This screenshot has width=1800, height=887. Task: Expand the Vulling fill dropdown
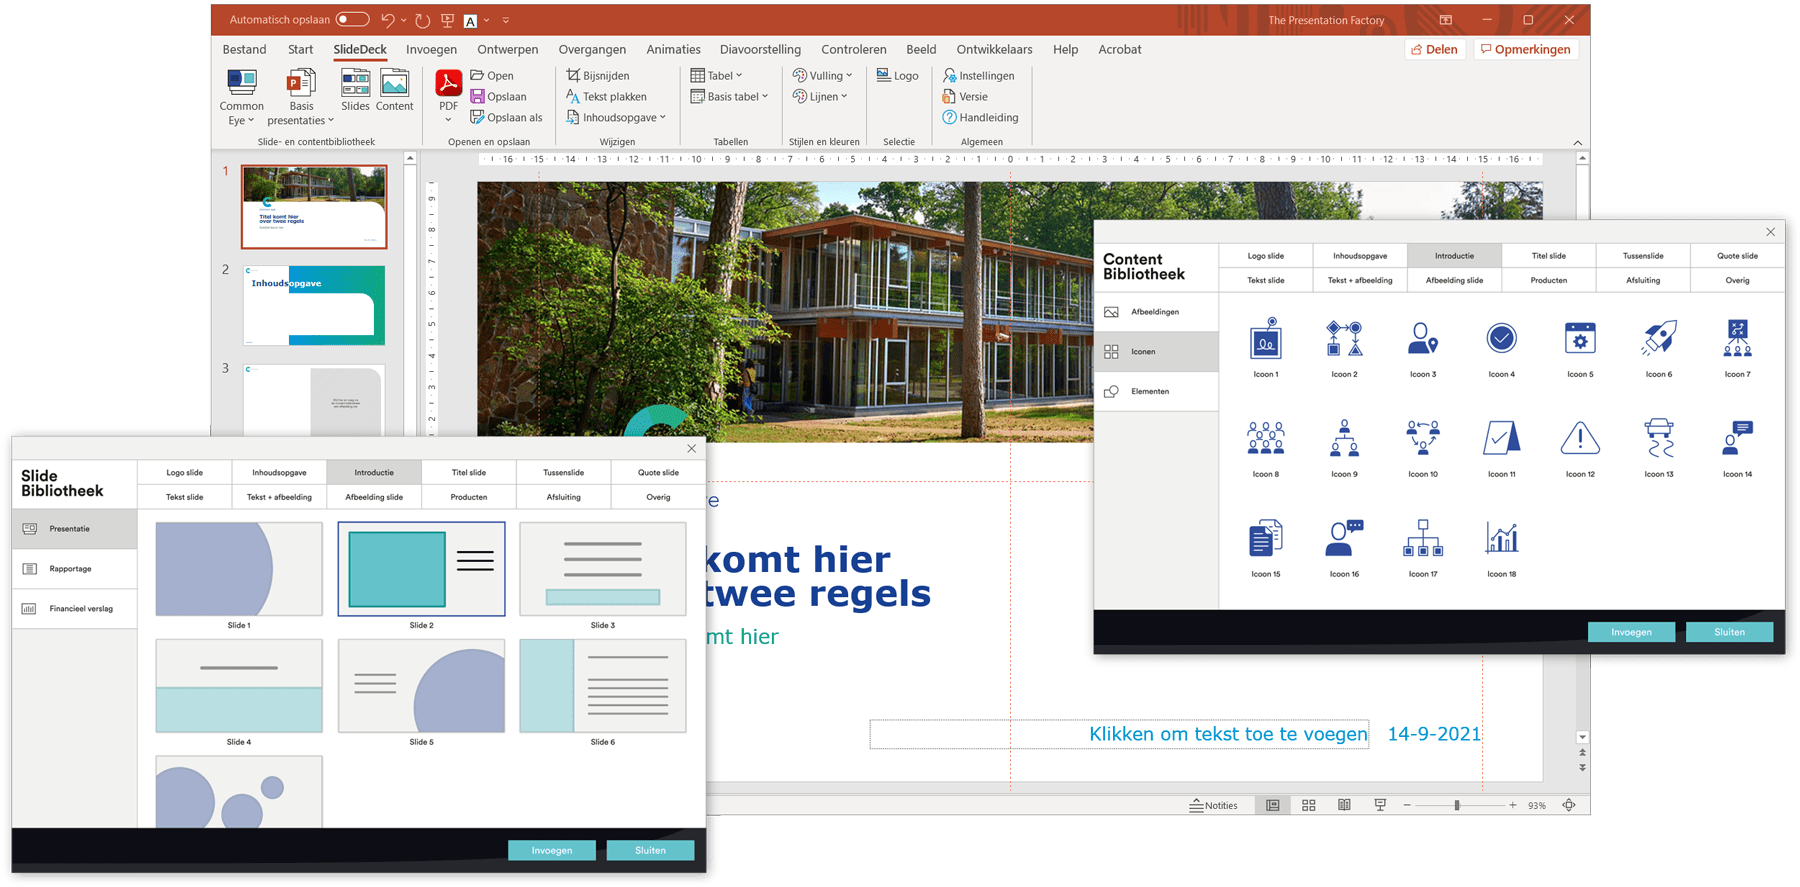[822, 75]
